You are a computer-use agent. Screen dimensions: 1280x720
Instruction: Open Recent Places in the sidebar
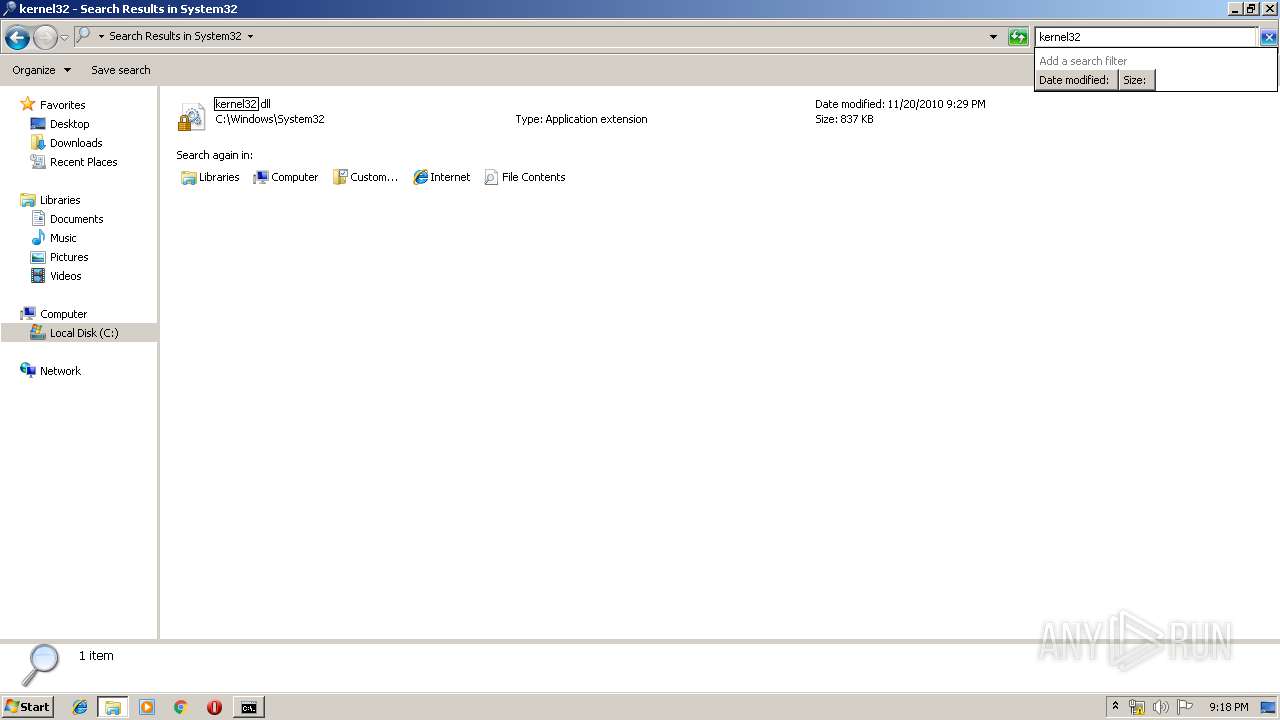[83, 162]
